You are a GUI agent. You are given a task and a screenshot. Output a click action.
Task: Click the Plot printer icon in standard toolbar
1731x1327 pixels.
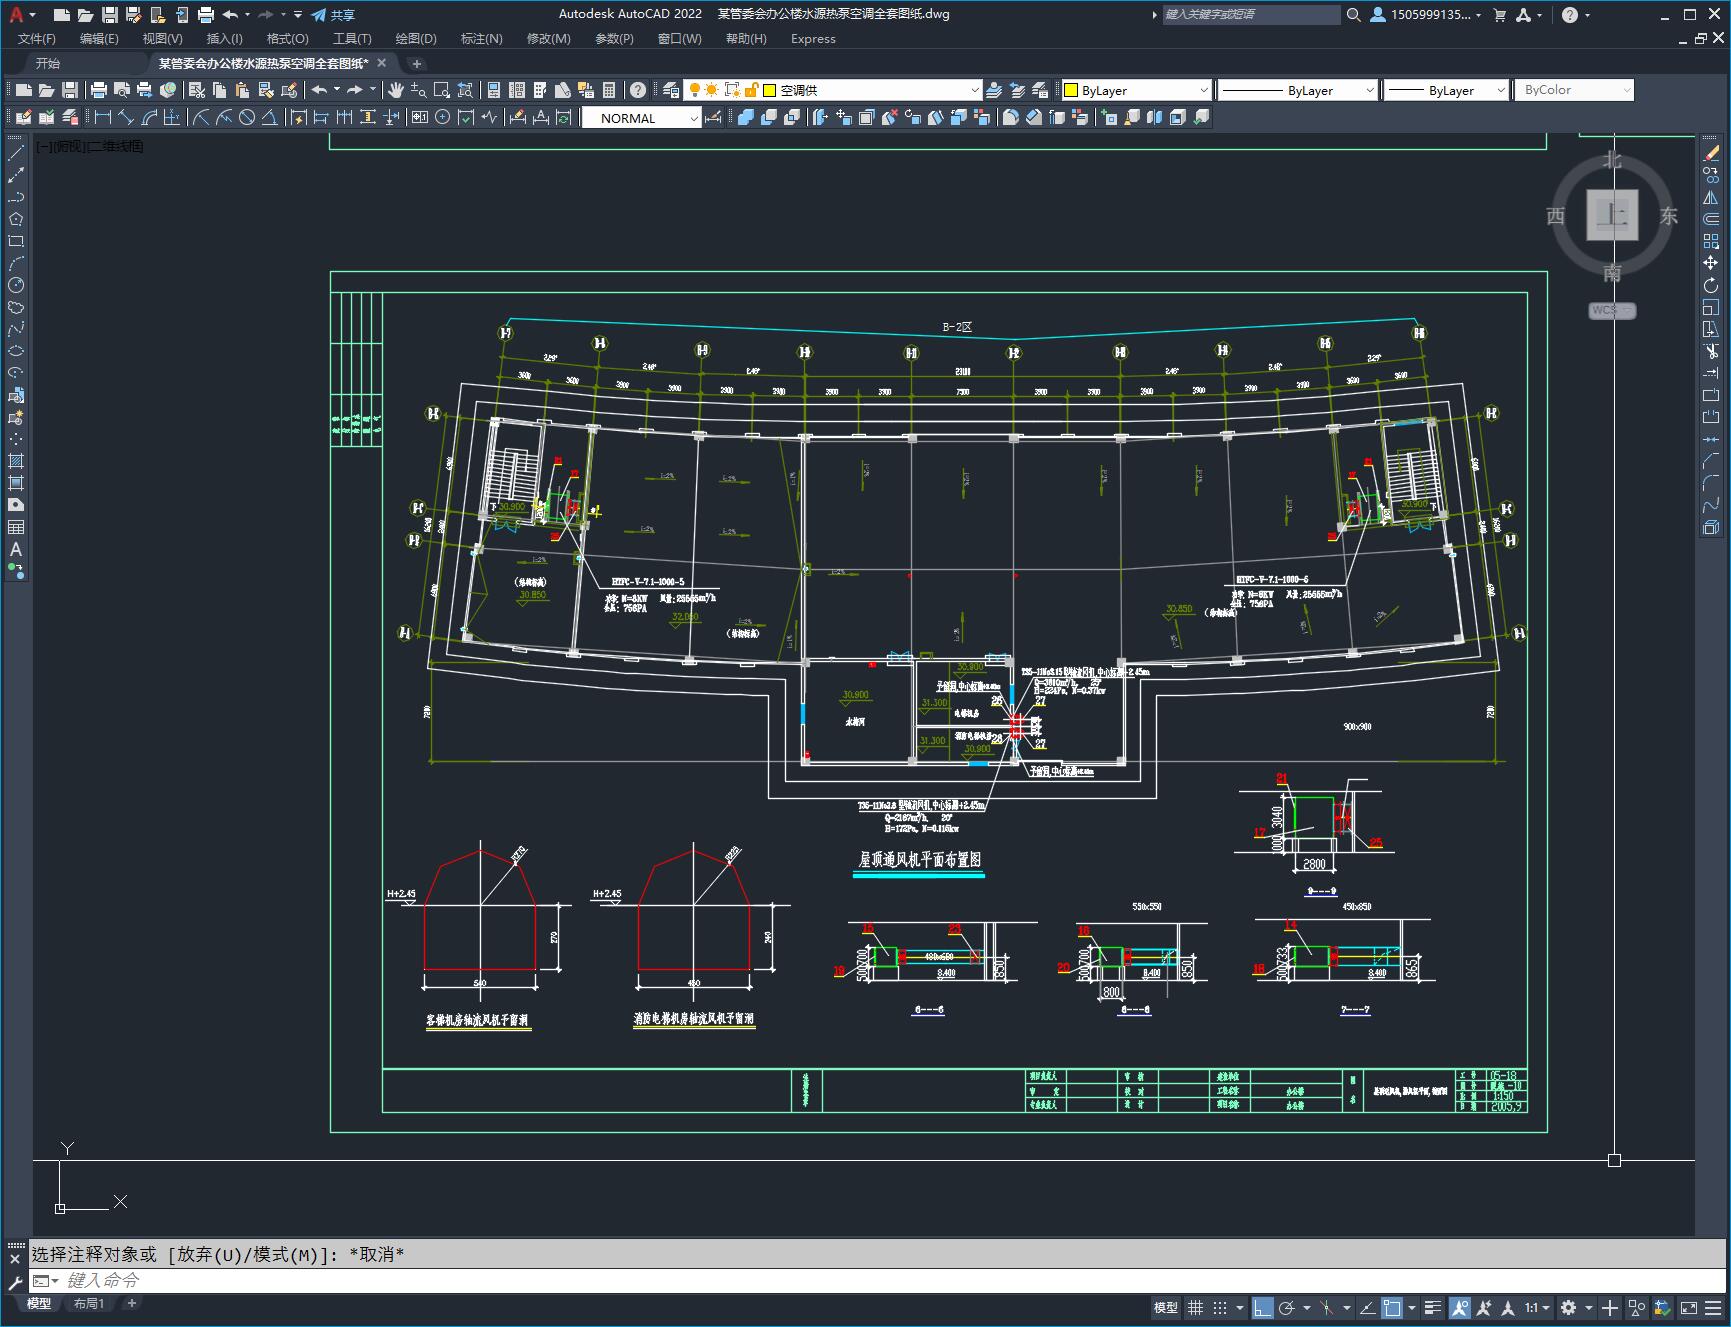(x=99, y=90)
